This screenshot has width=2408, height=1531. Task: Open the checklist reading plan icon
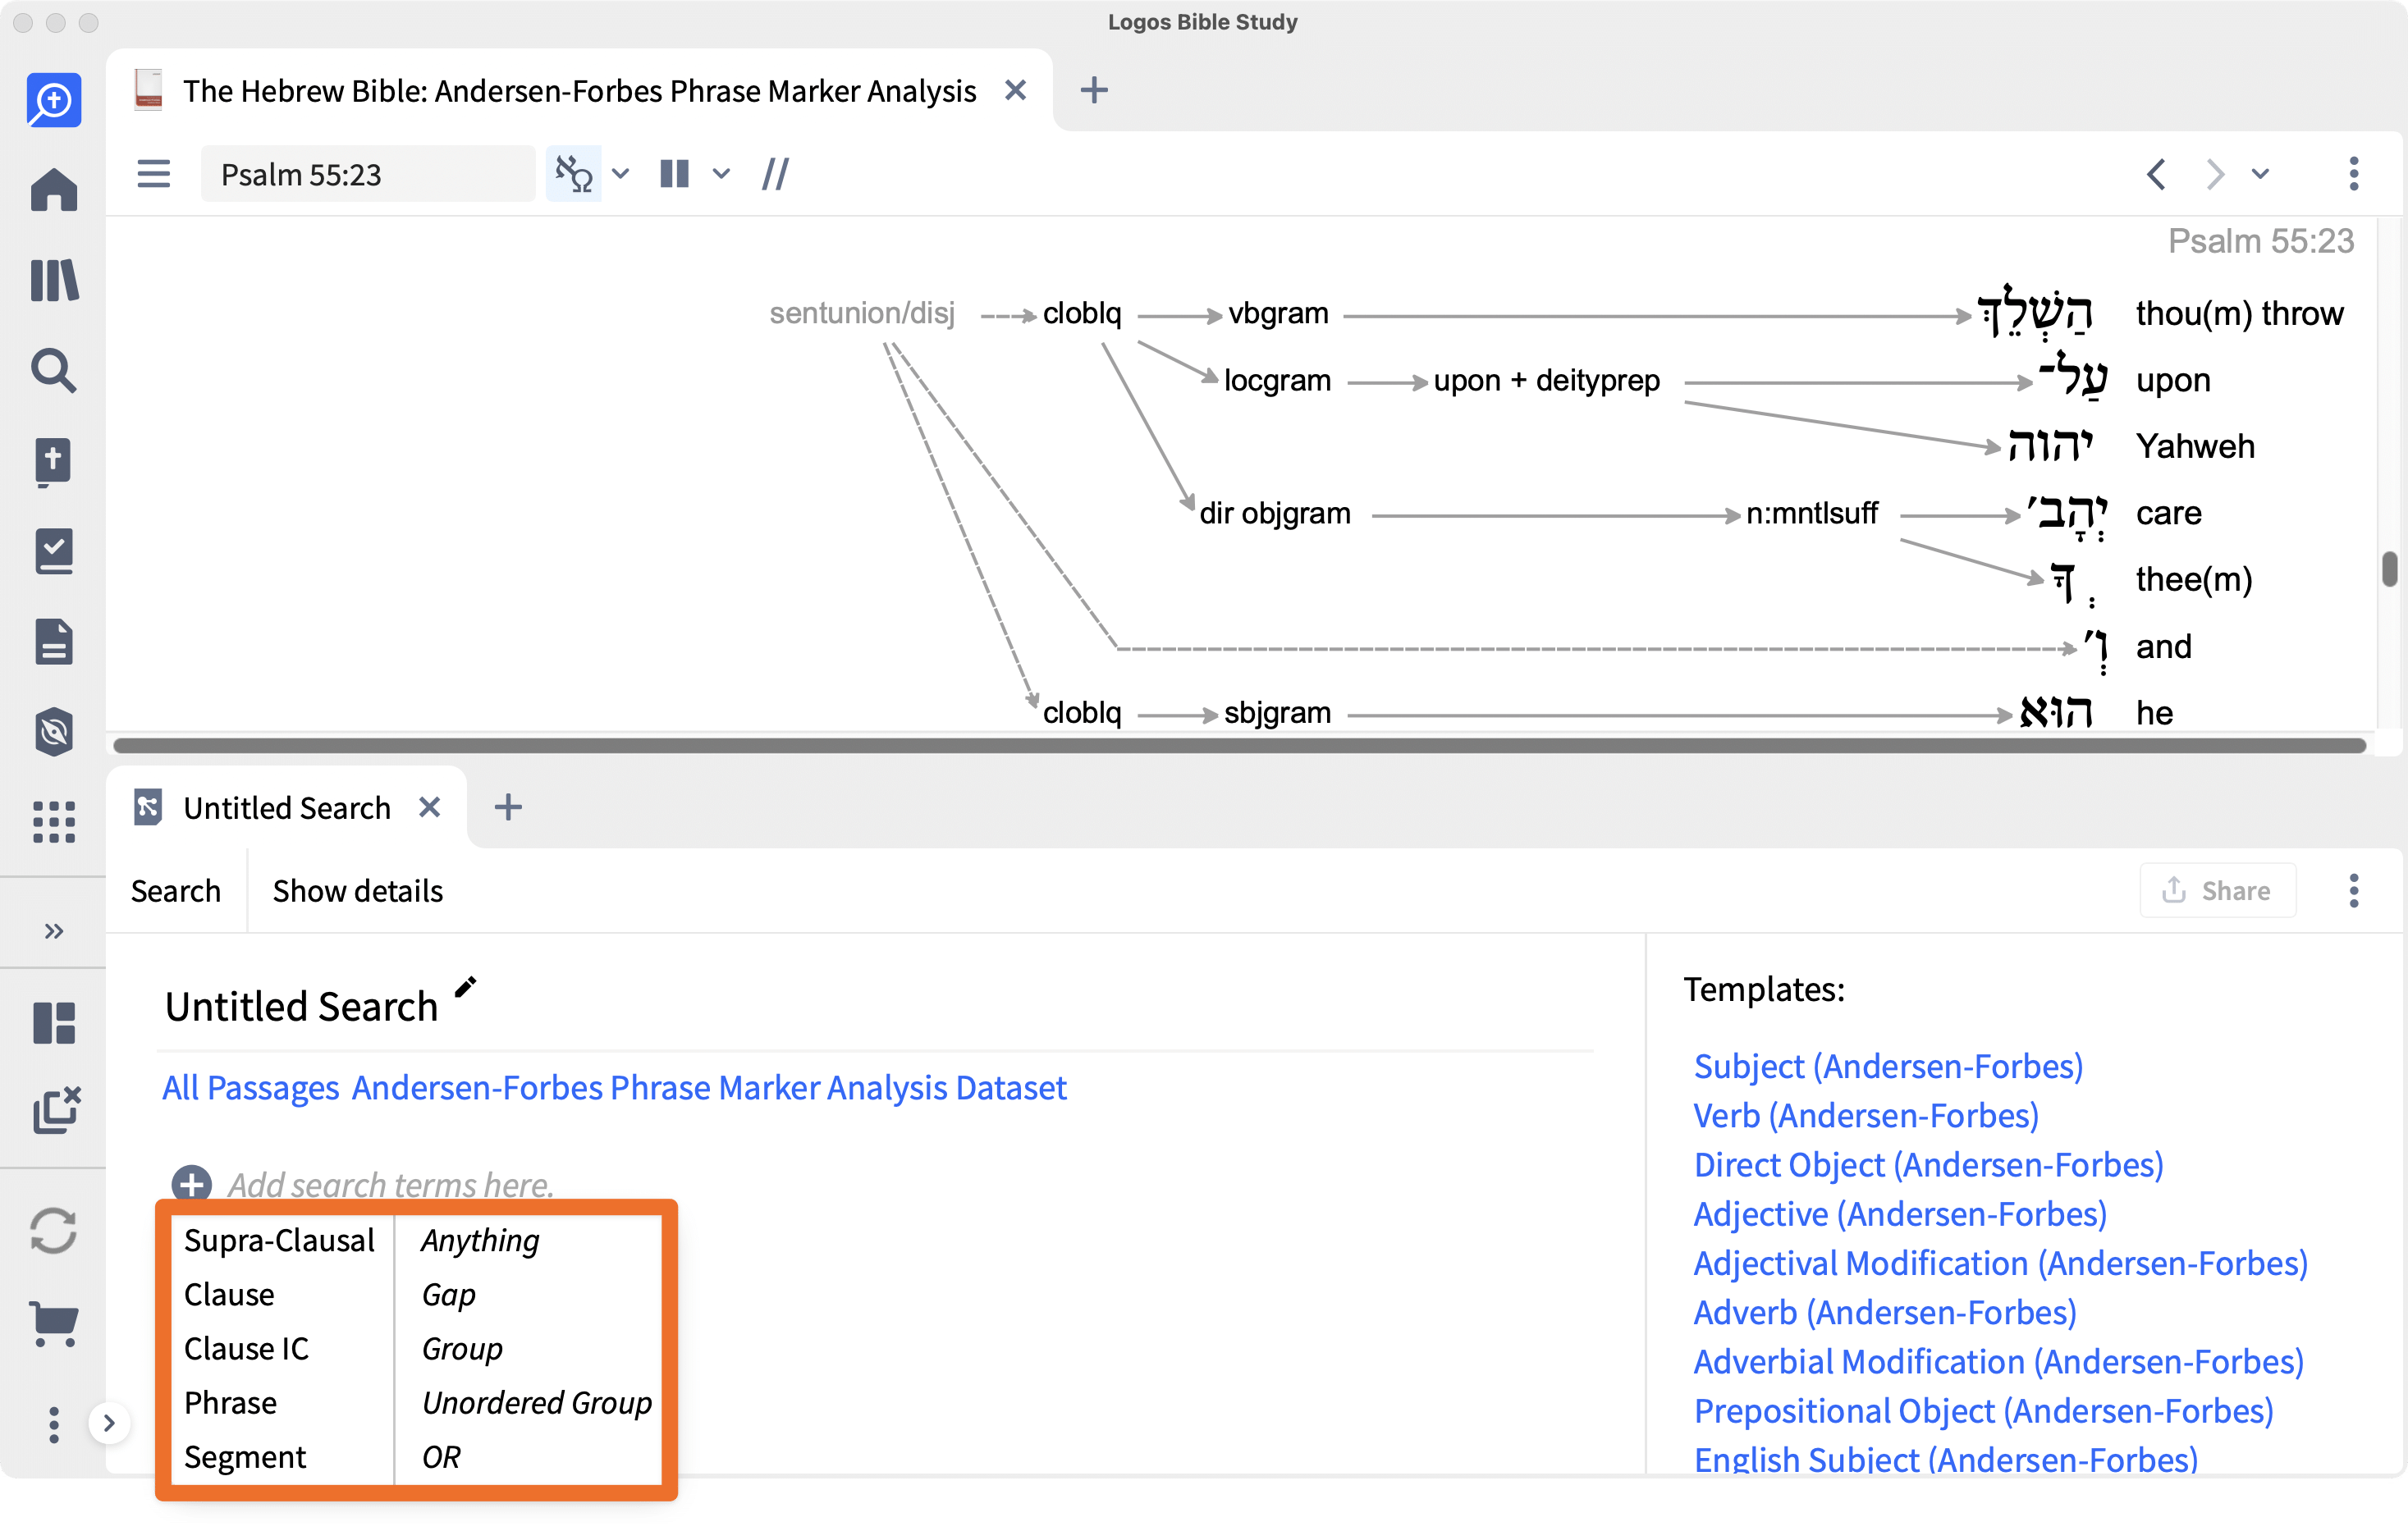[x=54, y=551]
